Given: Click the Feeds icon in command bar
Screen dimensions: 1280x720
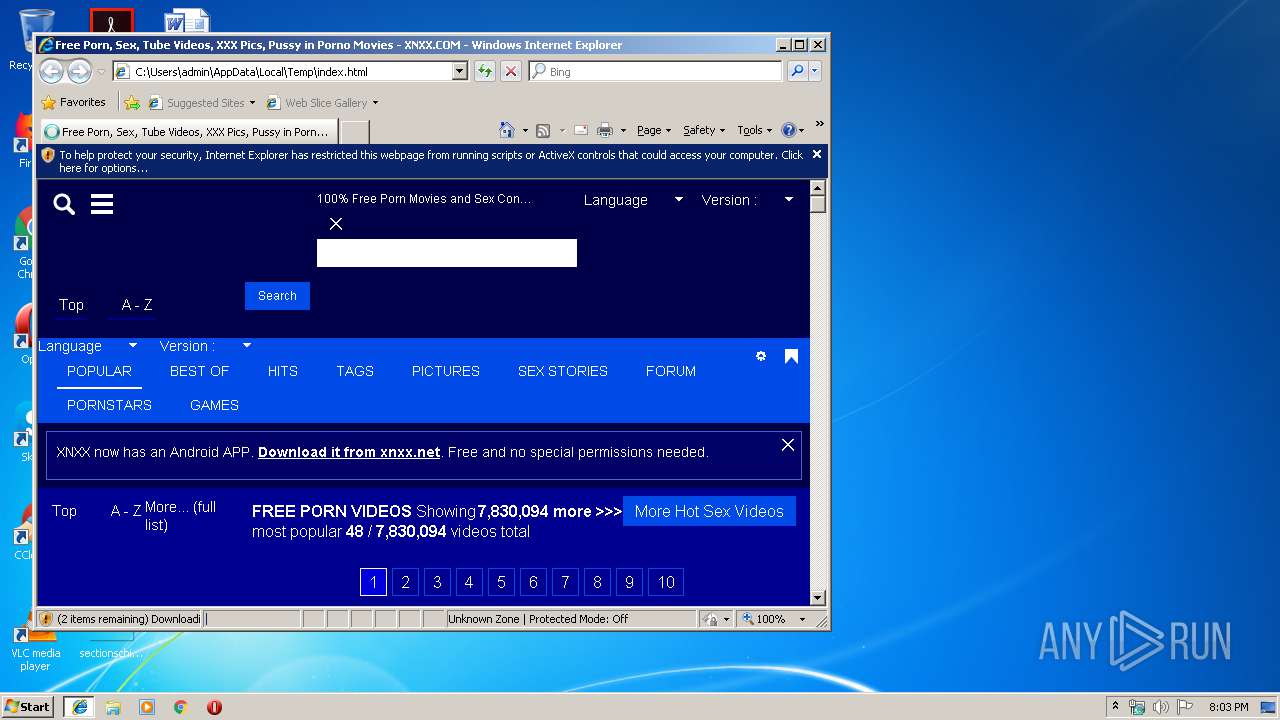Looking at the screenshot, I should click(543, 130).
